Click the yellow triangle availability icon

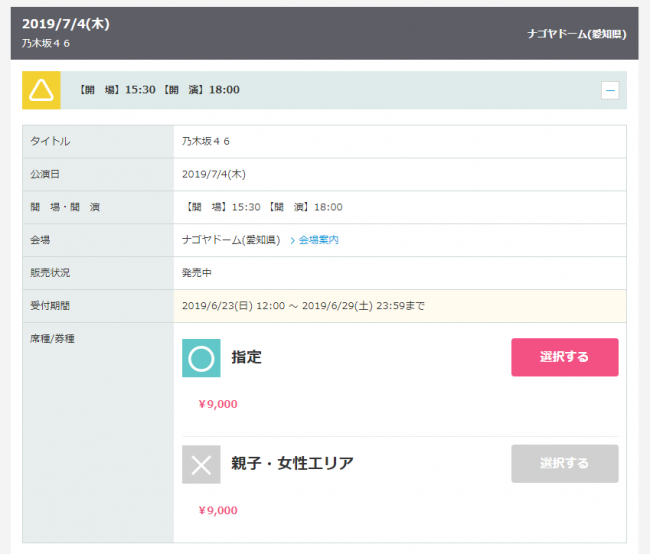click(x=41, y=90)
